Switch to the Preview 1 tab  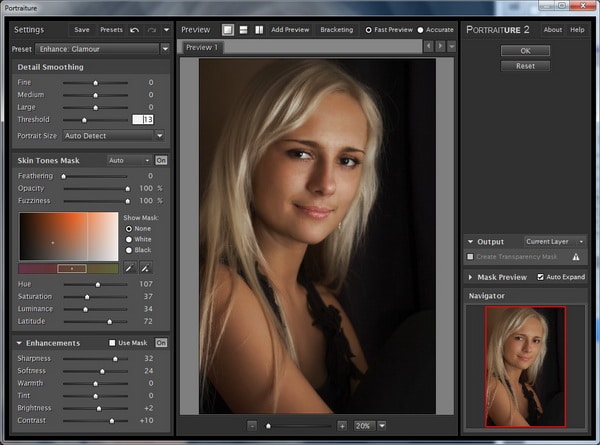(202, 48)
